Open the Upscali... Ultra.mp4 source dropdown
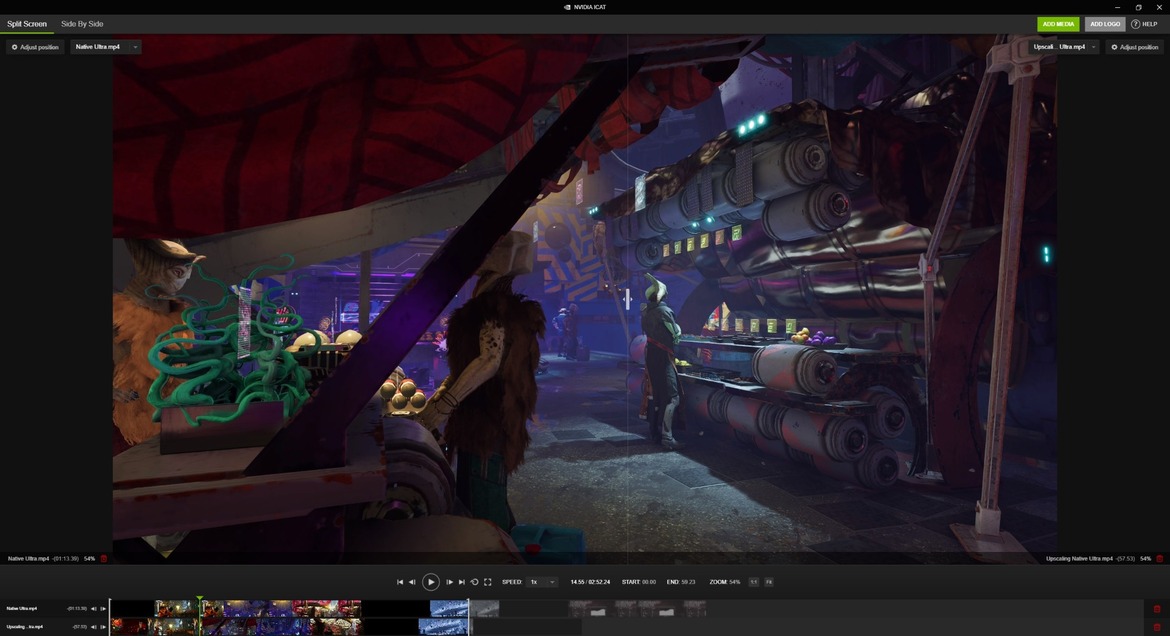This screenshot has width=1170, height=636. tap(1063, 47)
